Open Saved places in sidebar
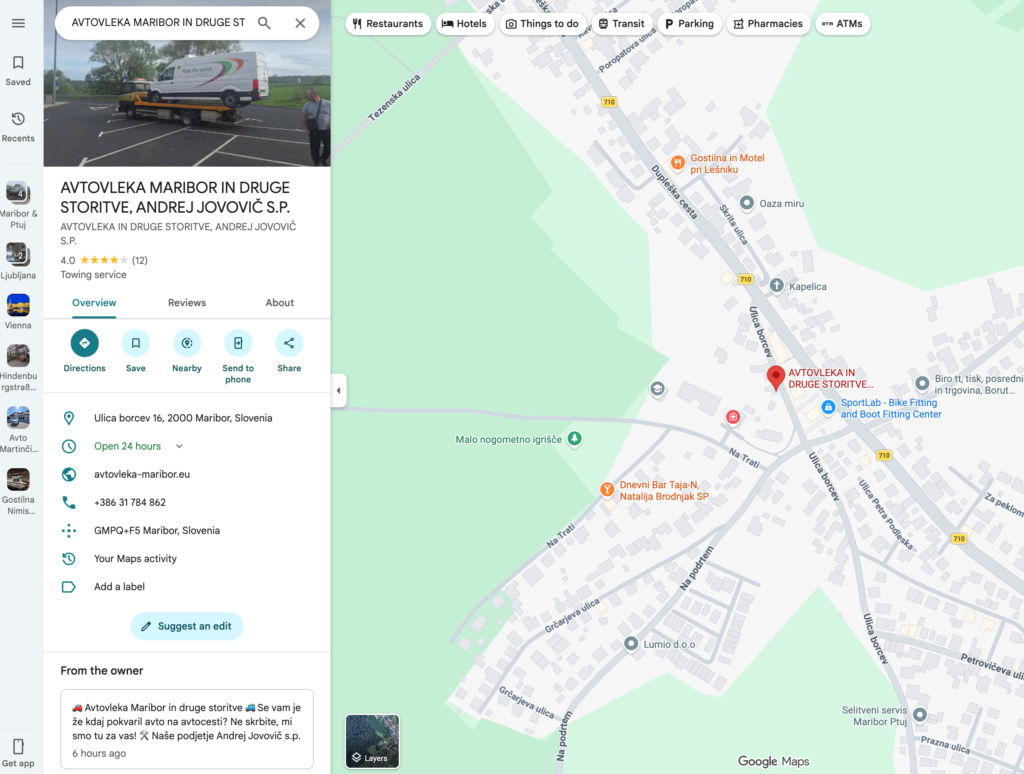The height and width of the screenshot is (774, 1024). (18, 71)
